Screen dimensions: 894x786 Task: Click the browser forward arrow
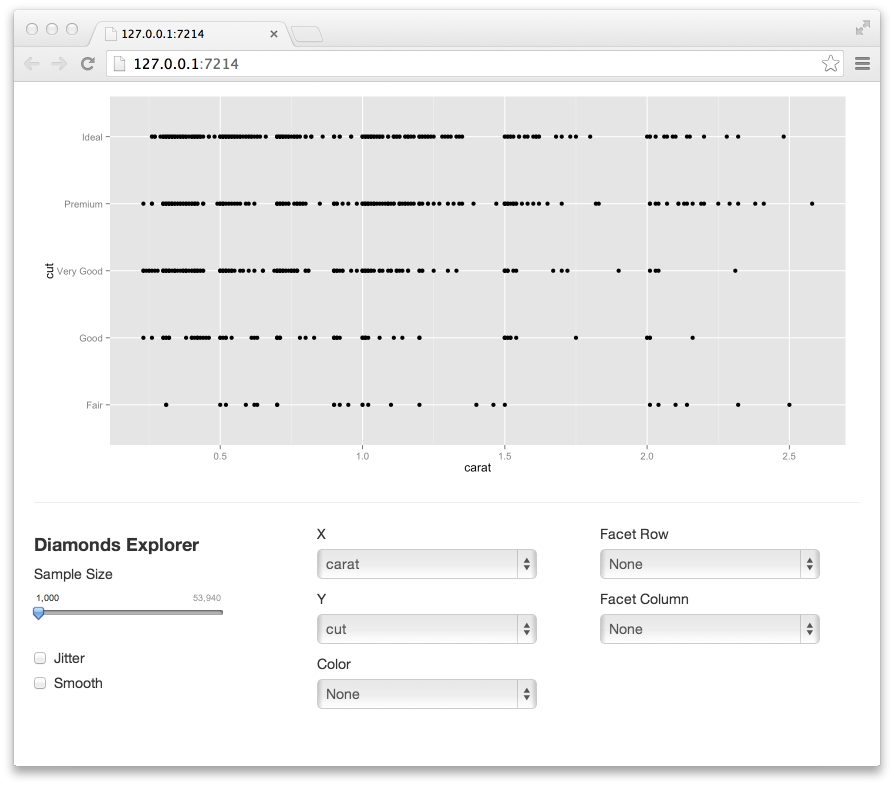[x=59, y=64]
